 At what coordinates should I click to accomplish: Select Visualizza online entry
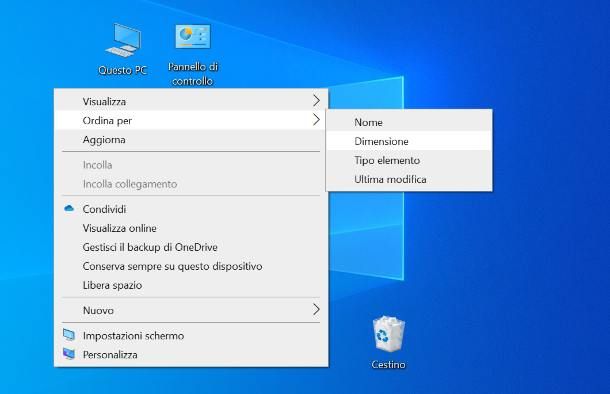[191, 228]
